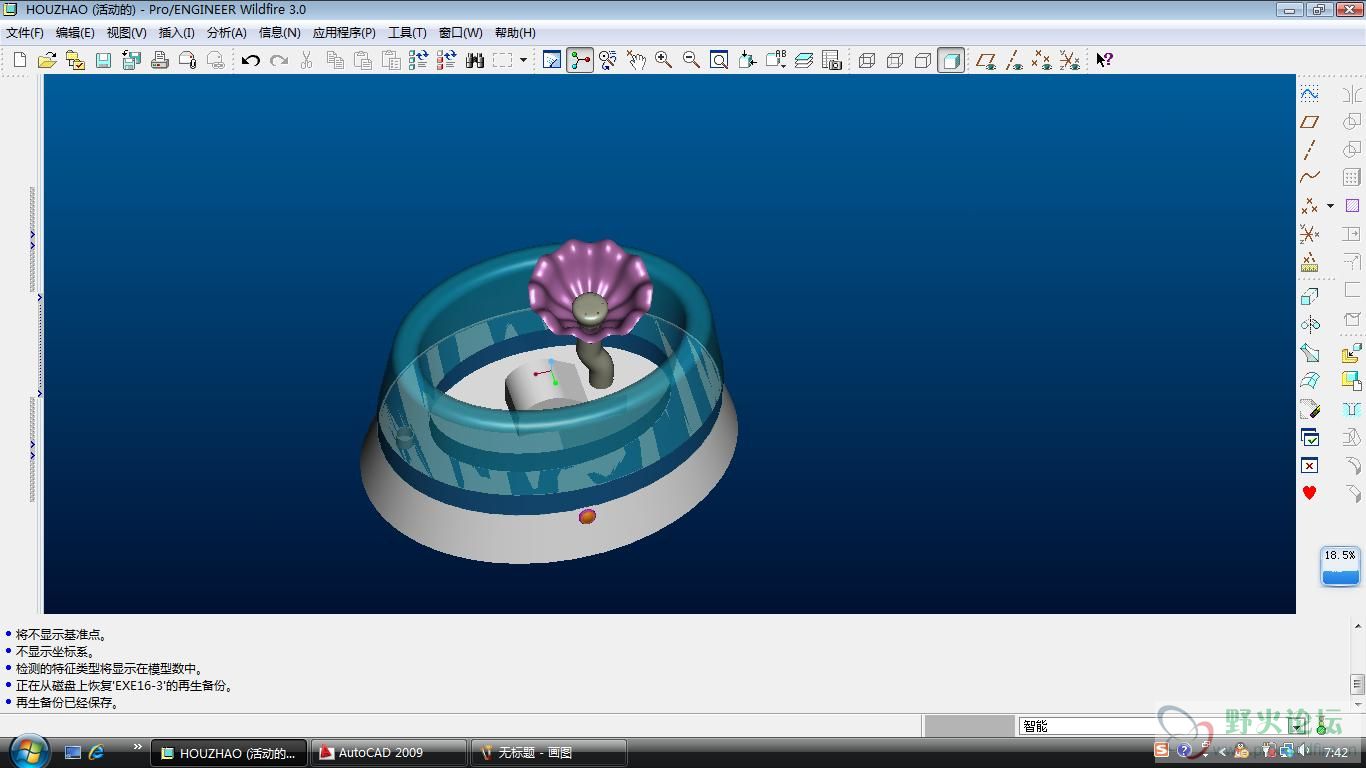Open the View Manager icon
1366x768 pixels.
832,60
